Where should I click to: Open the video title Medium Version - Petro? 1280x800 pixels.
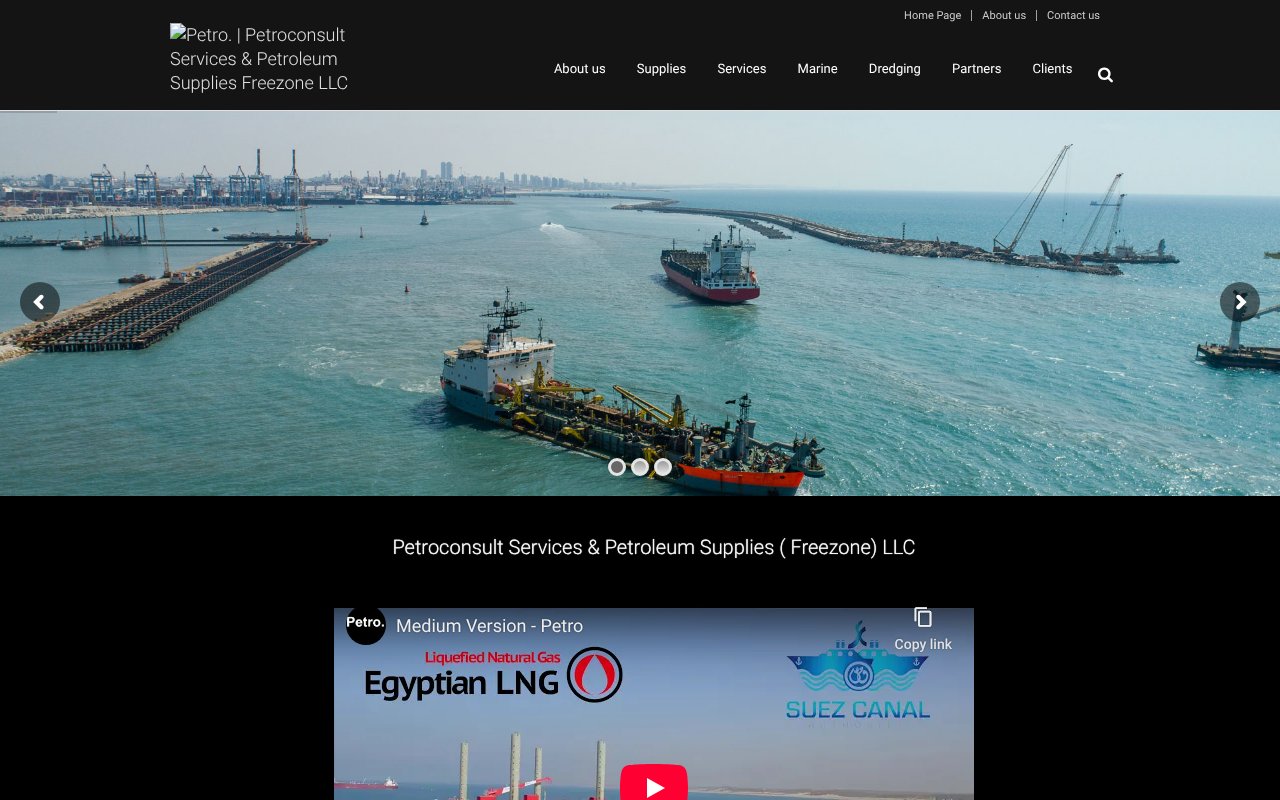489,625
